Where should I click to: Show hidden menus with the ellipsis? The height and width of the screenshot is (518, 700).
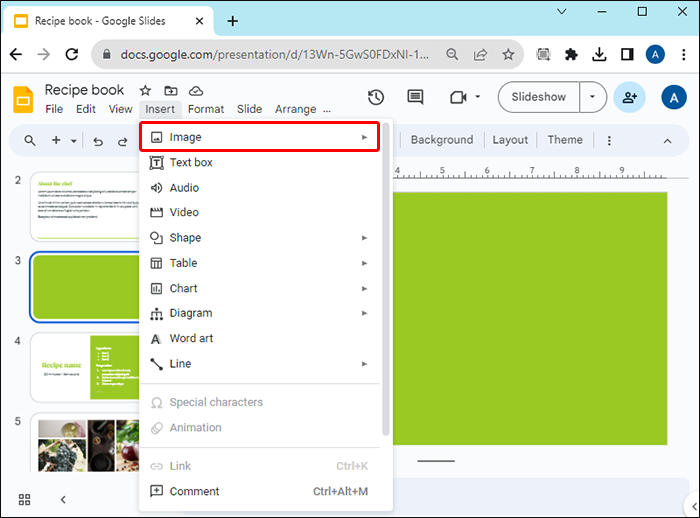(327, 110)
